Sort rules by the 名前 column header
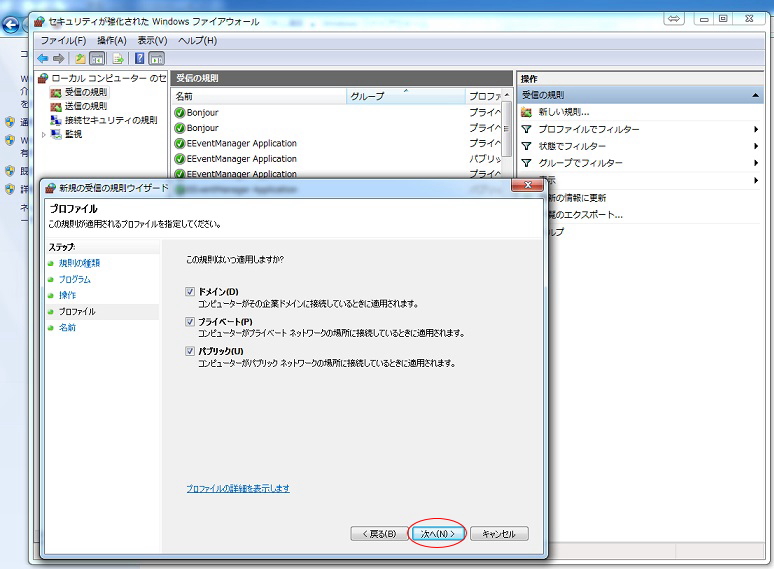774x569 pixels. pos(259,96)
